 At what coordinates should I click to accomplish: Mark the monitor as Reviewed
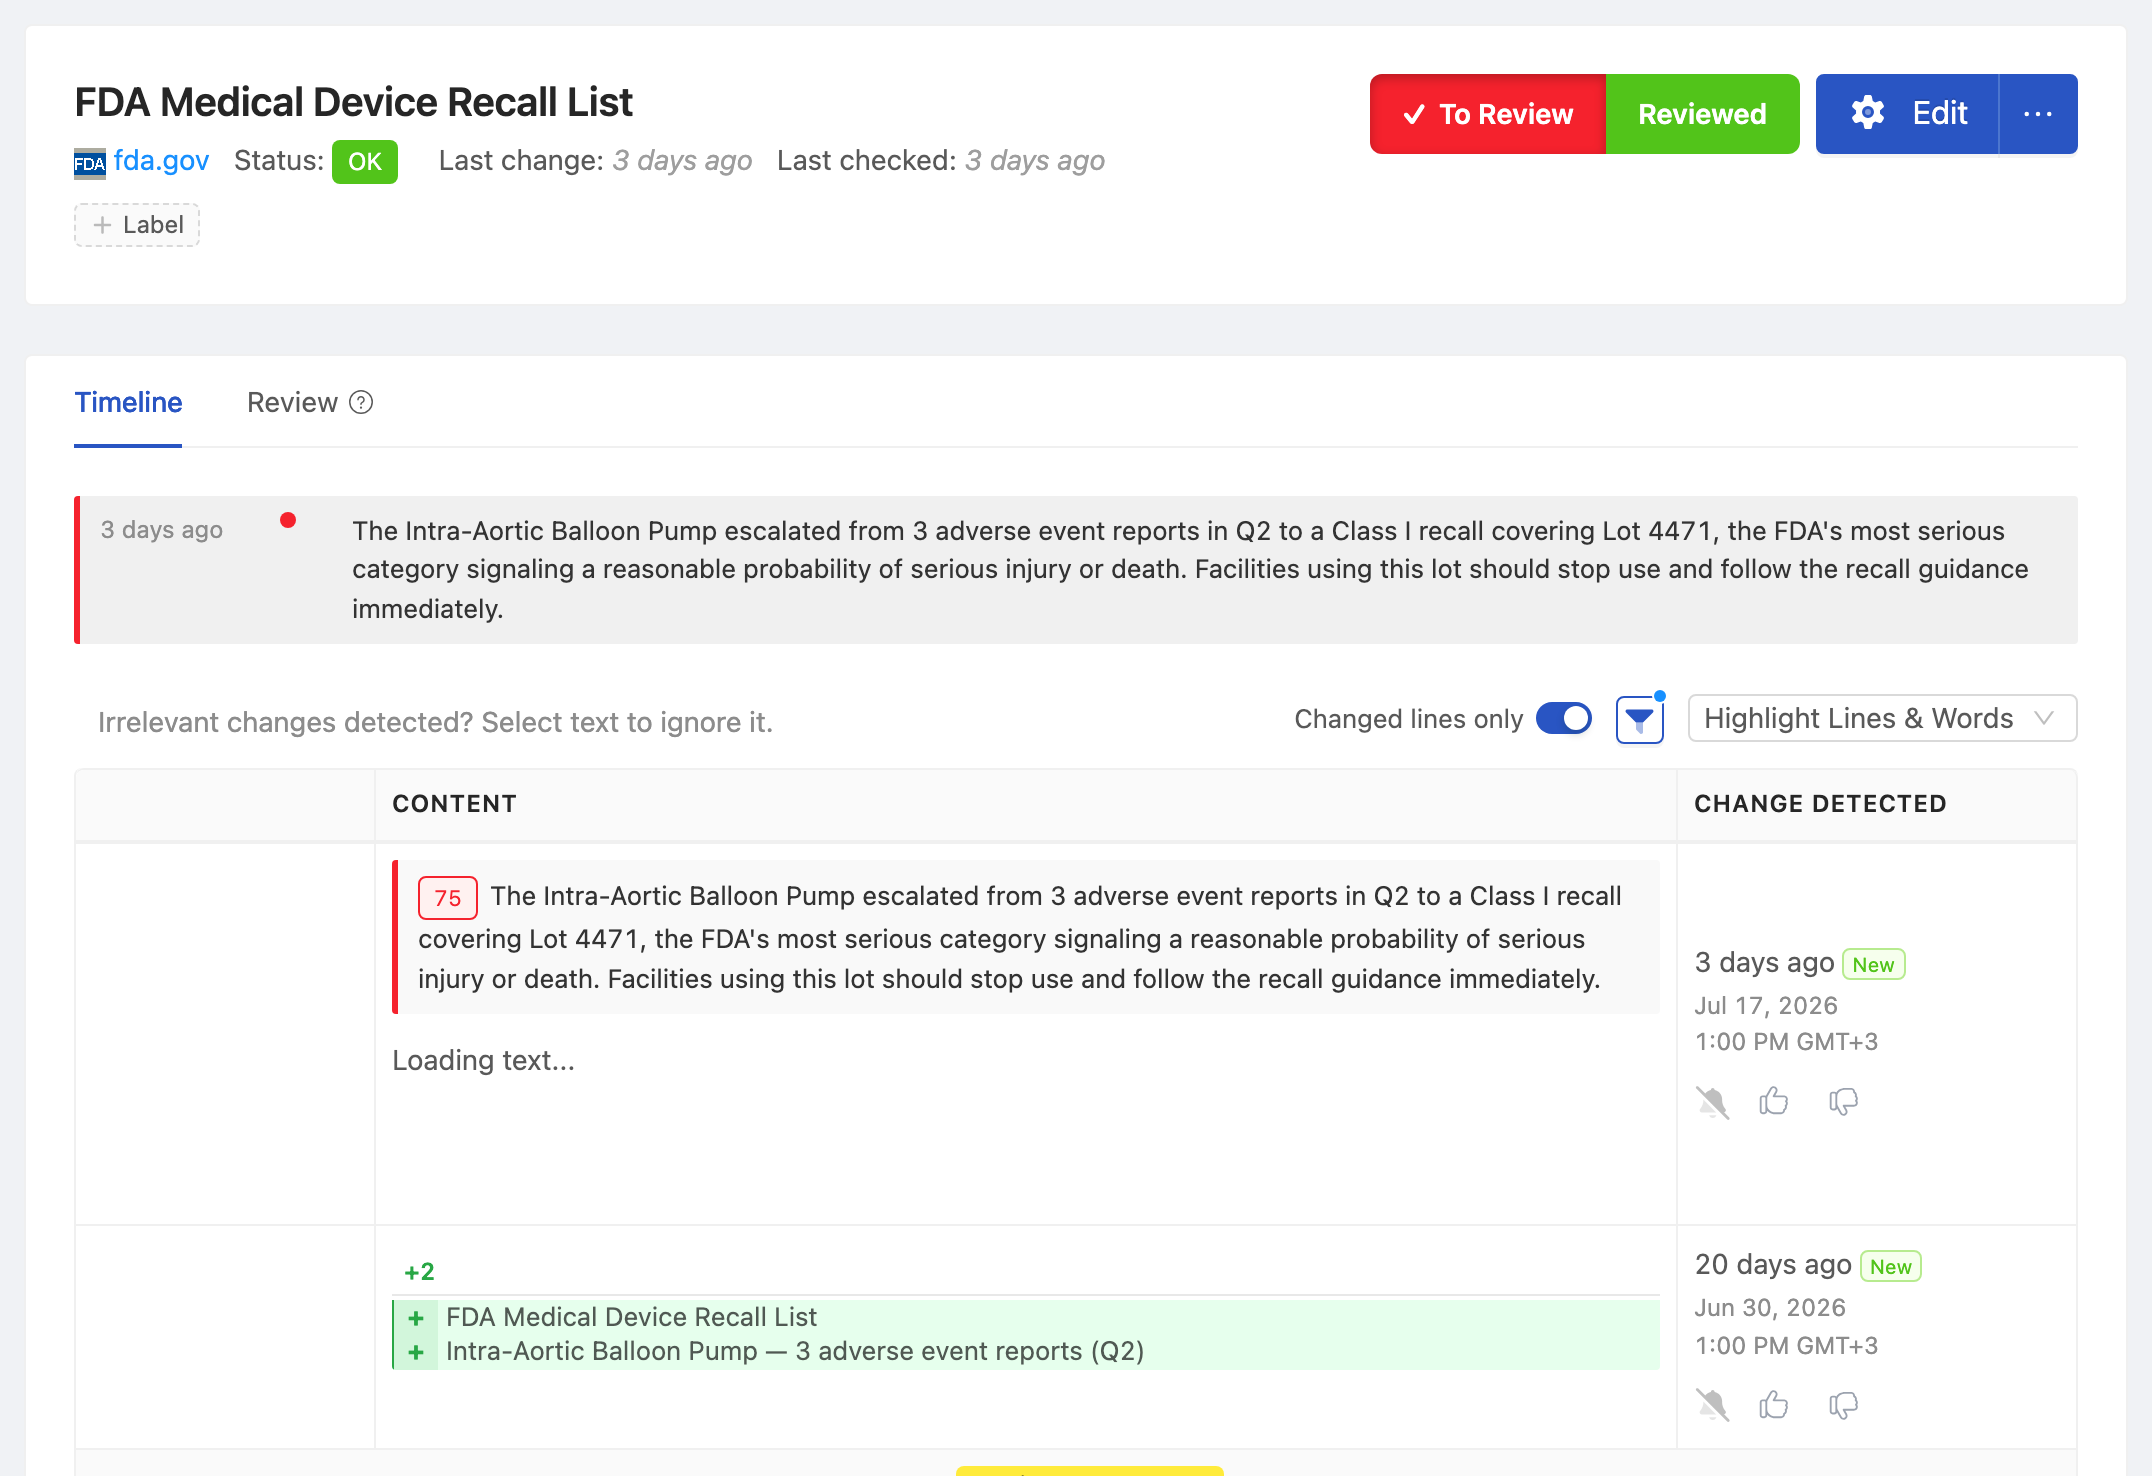[1702, 114]
